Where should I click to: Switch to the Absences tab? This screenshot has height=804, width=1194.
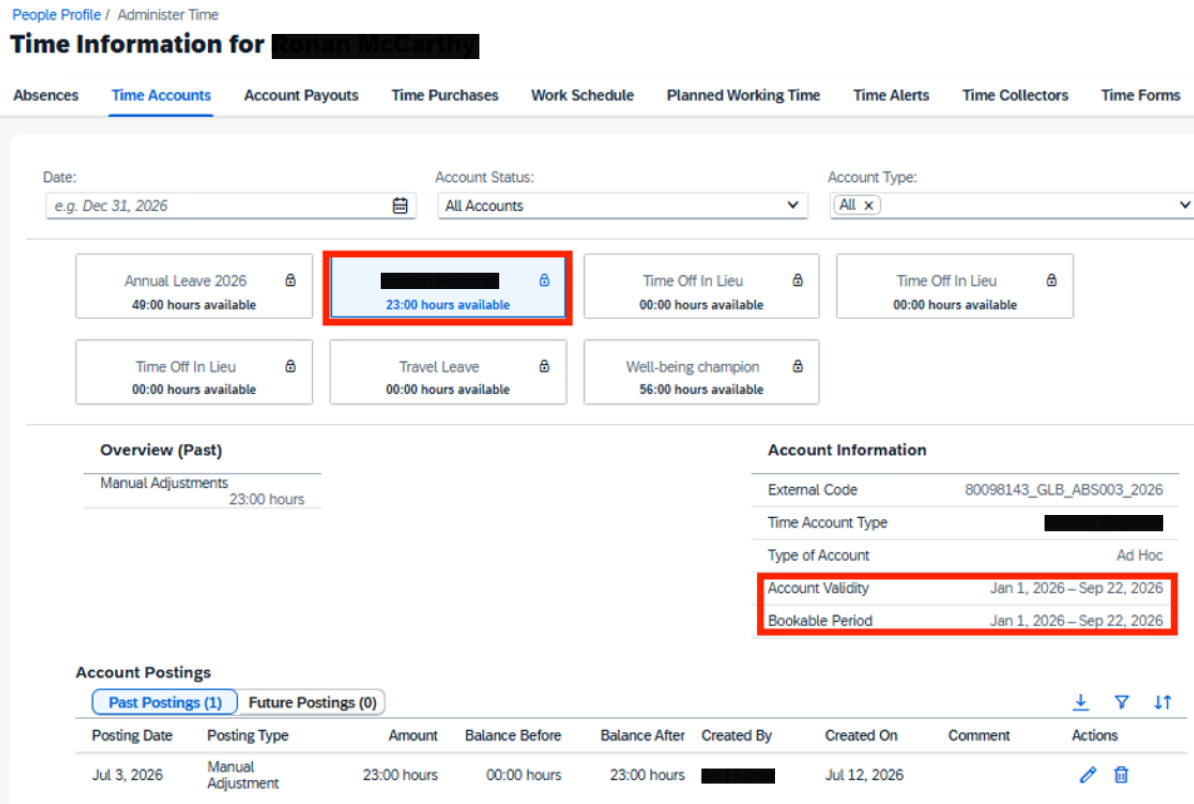tap(46, 95)
